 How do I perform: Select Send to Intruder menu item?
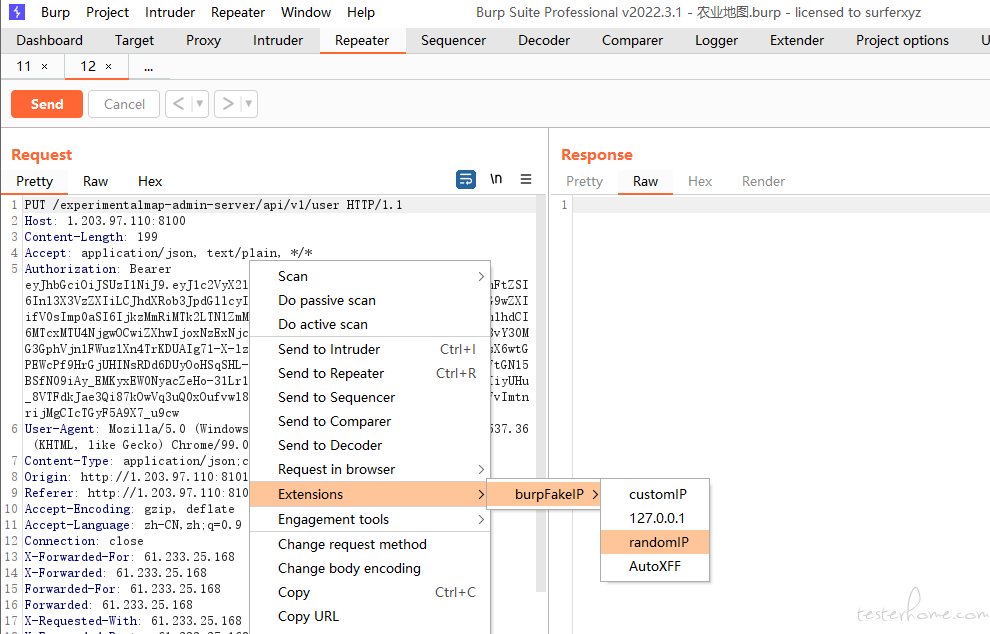point(370,349)
